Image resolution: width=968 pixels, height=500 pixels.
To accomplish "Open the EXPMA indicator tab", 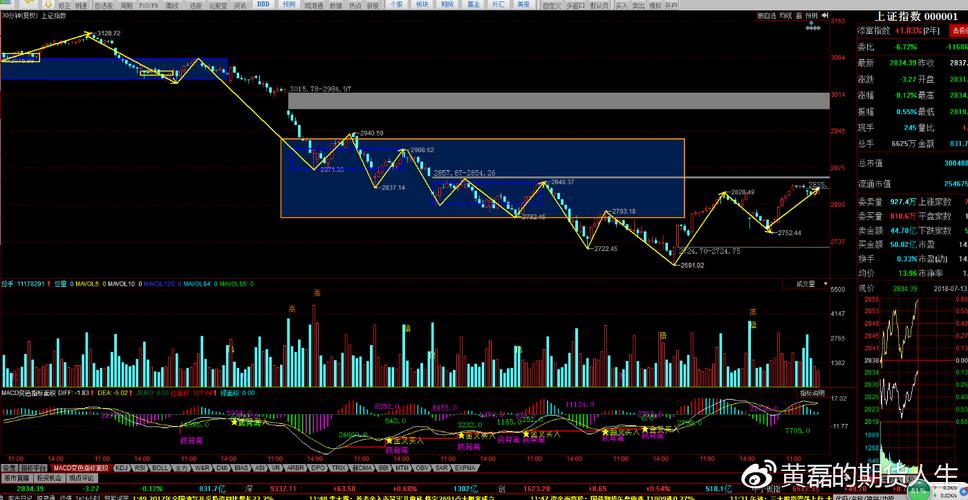I will coord(465,467).
